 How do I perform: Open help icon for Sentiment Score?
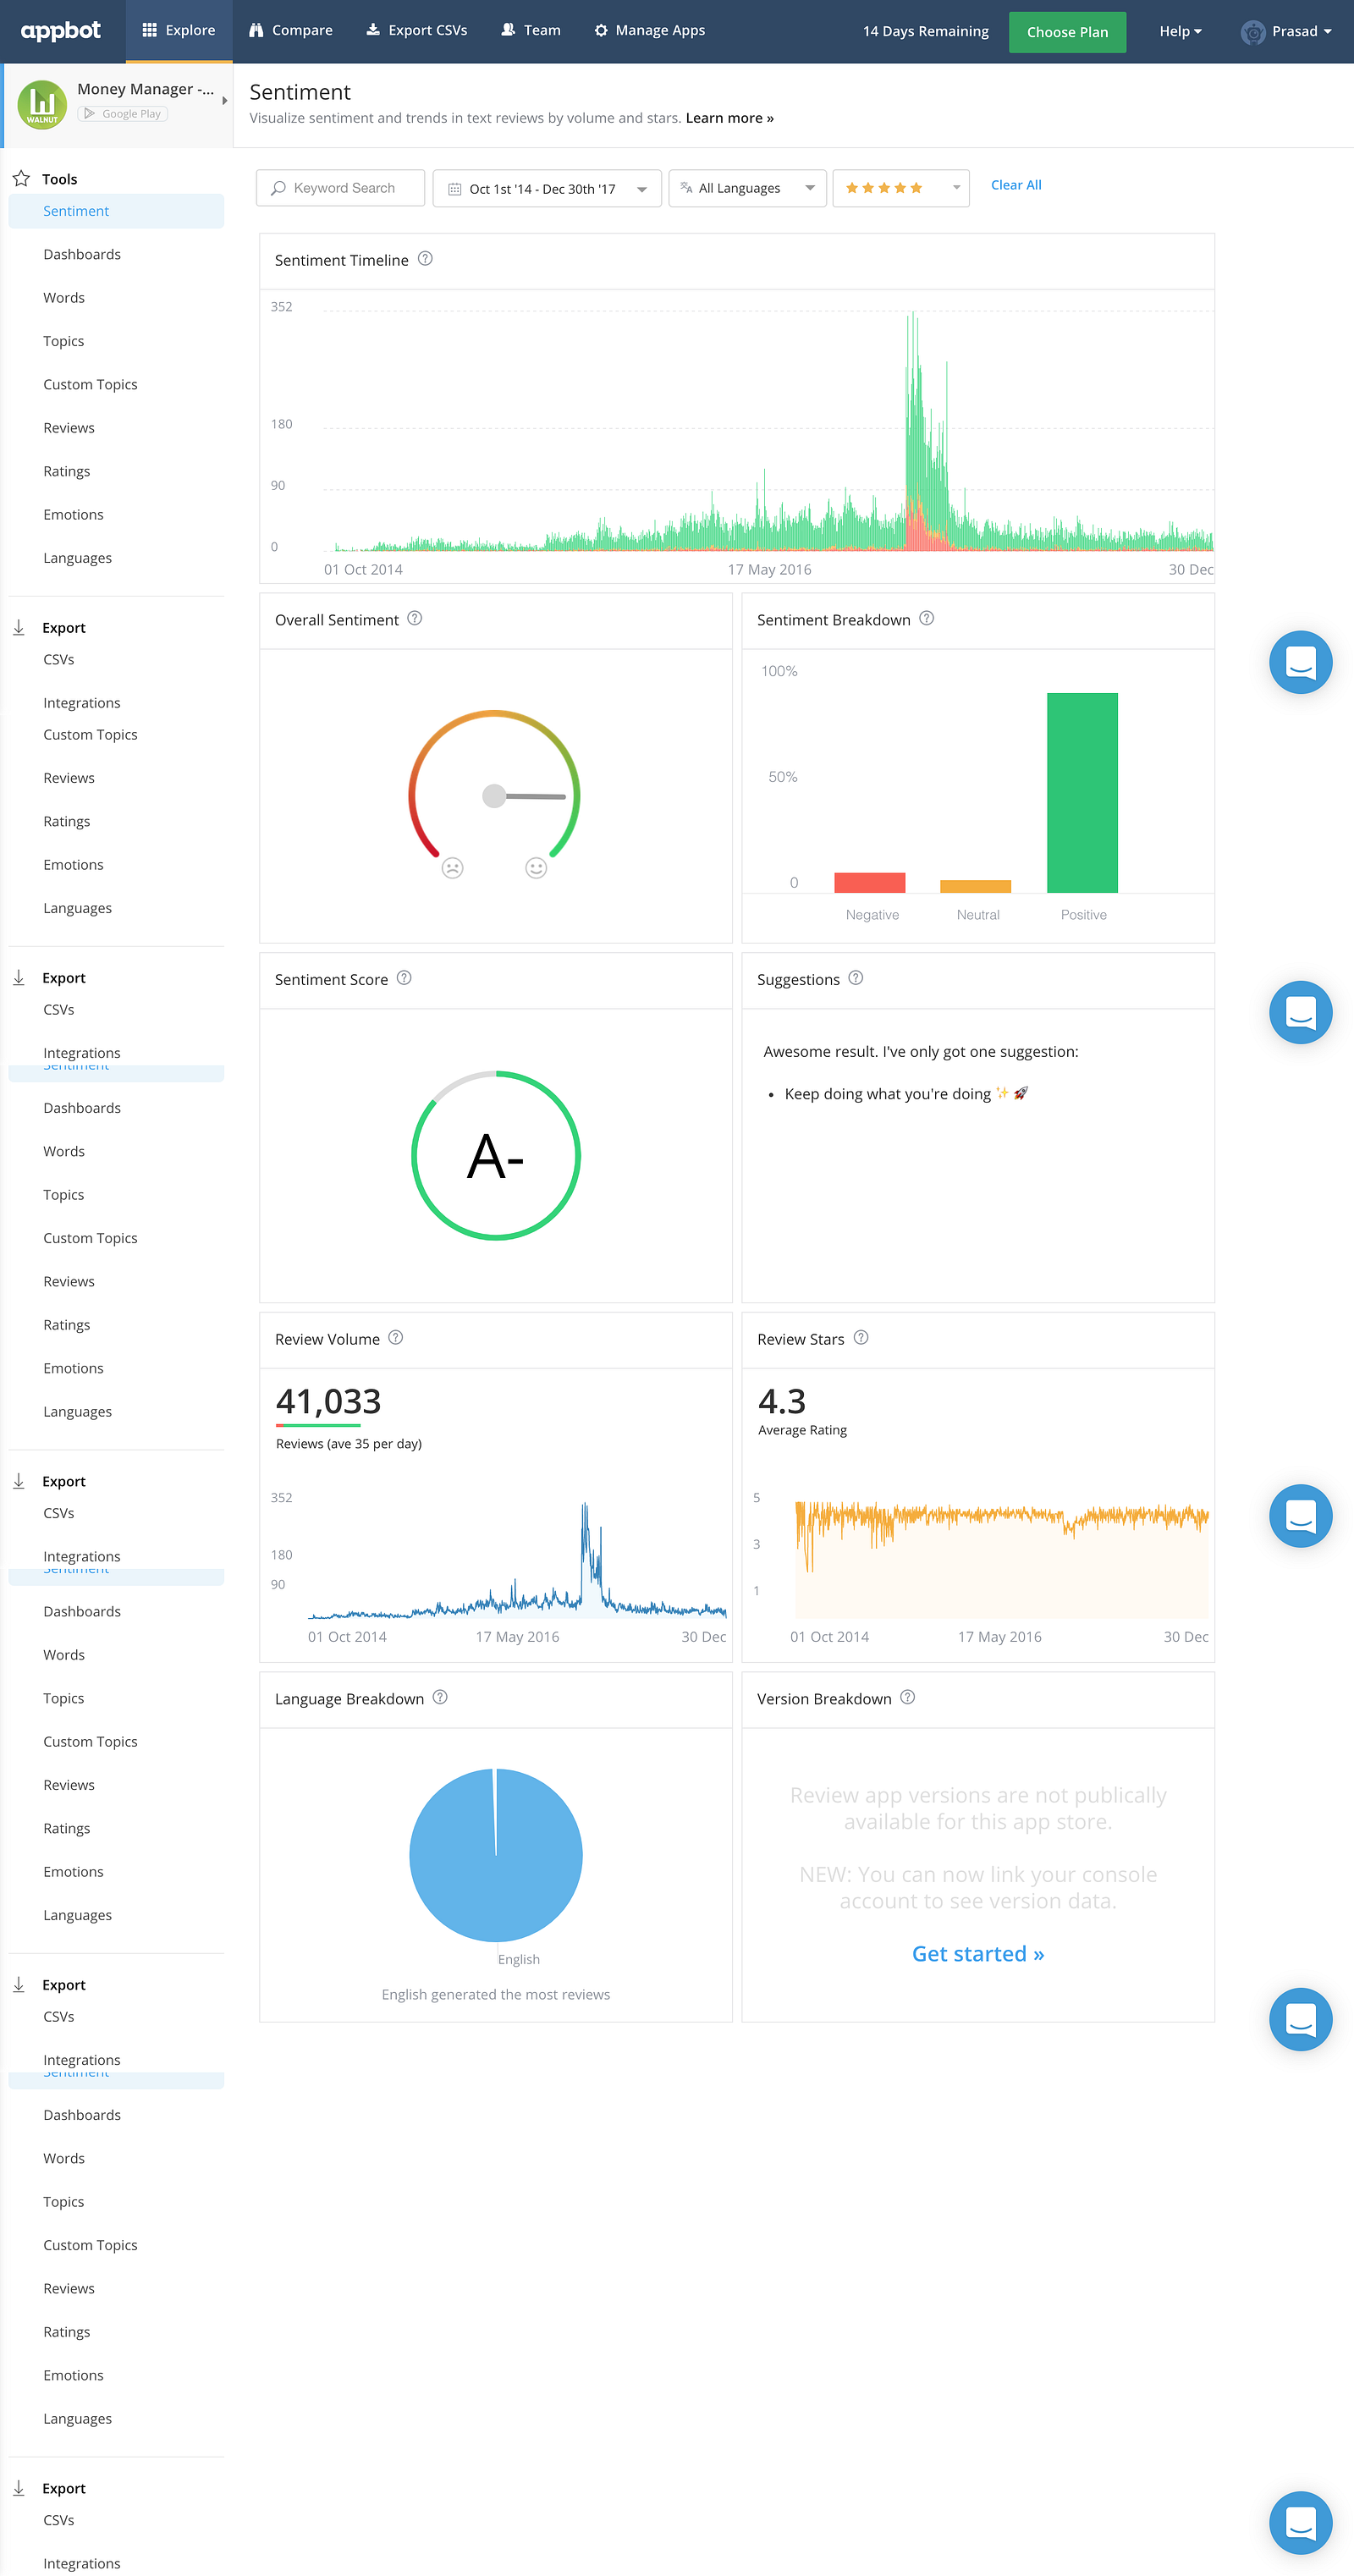[404, 978]
